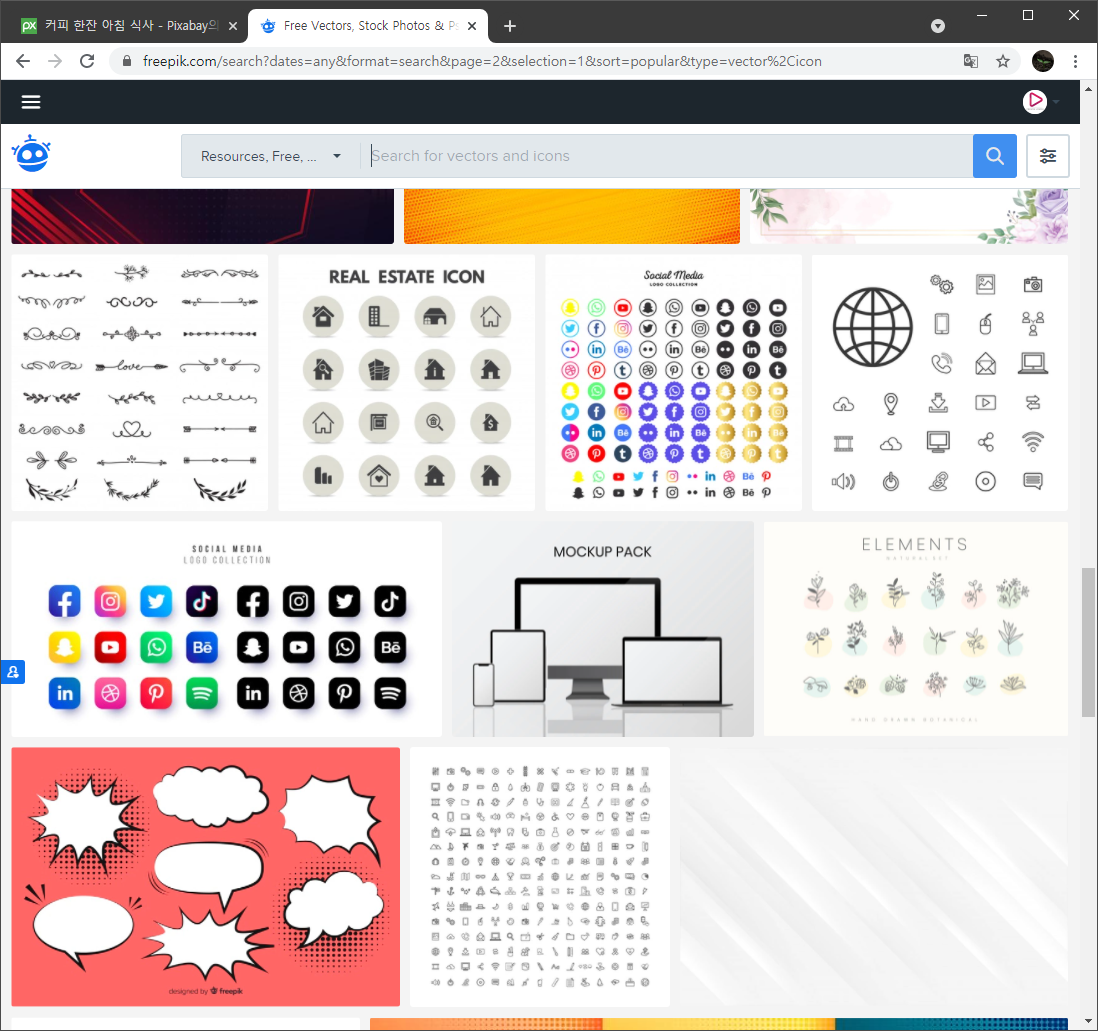
Task: Open the square Social Media Logo Collection thumbnail
Action: 226,629
